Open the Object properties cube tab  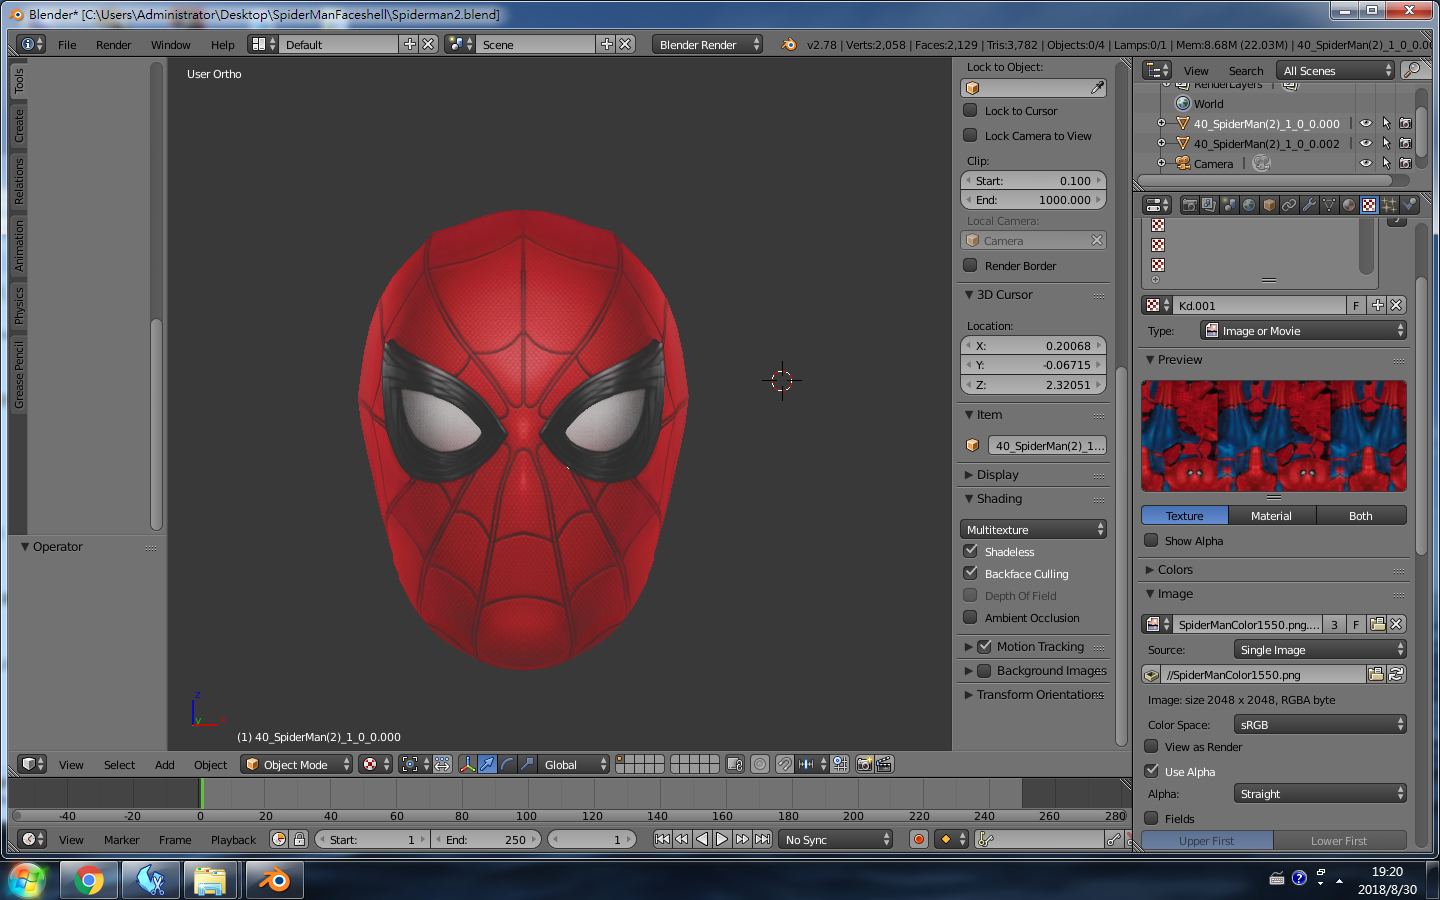tap(1269, 205)
